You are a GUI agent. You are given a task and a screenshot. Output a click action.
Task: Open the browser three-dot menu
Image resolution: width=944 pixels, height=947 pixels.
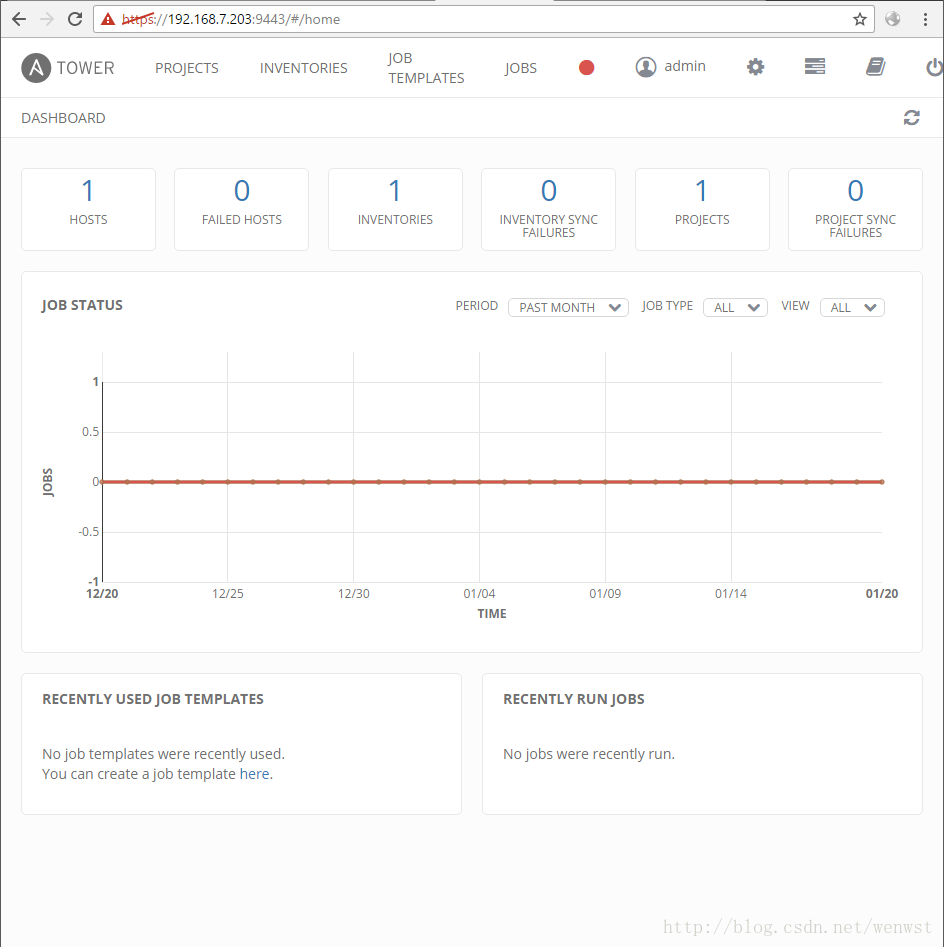point(925,19)
